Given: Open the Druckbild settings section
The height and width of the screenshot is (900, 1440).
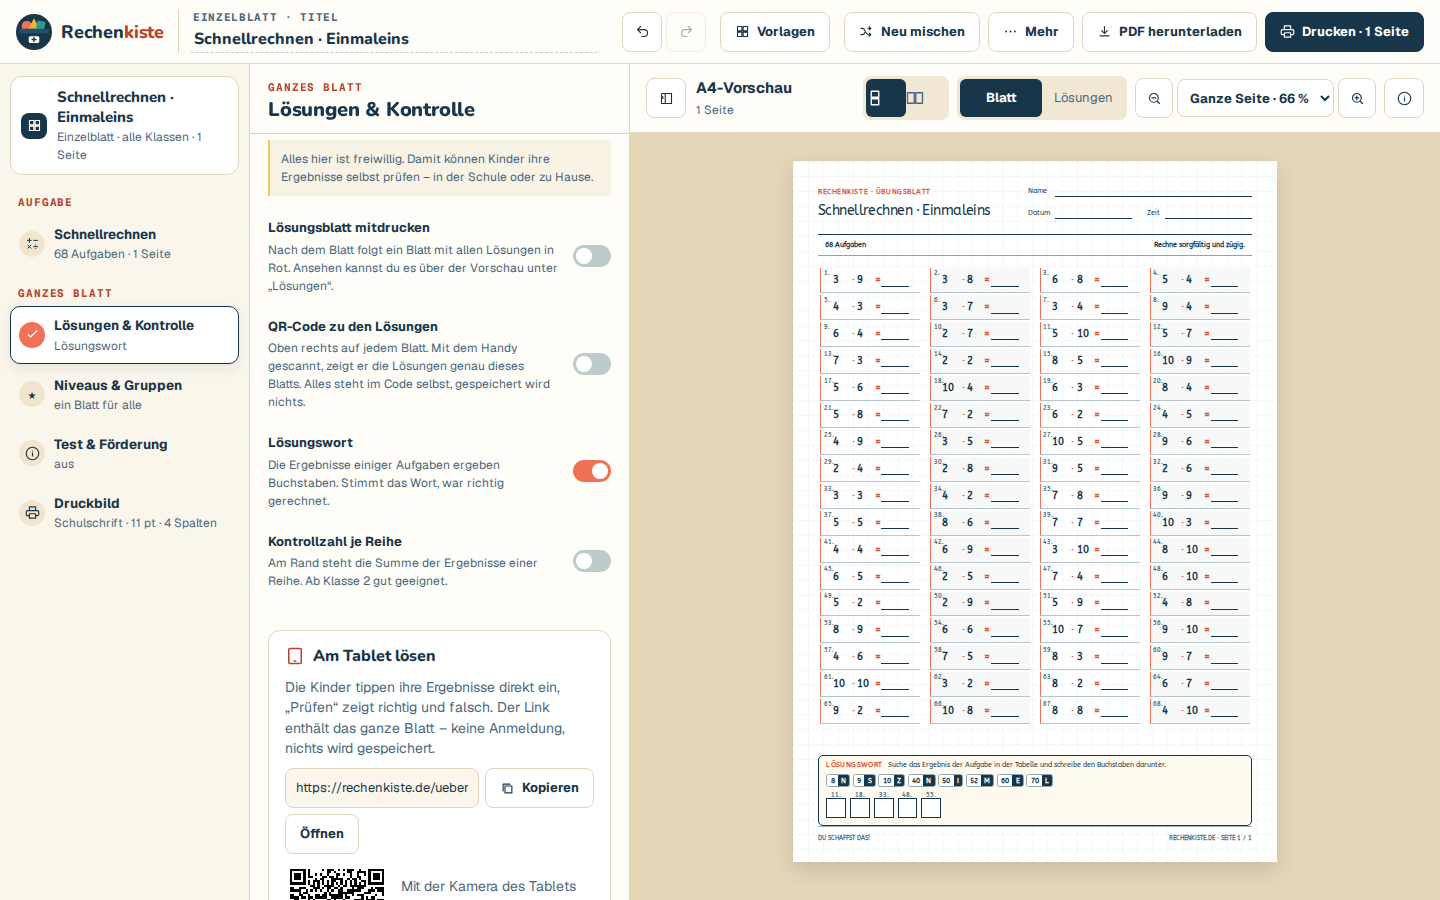Looking at the screenshot, I should point(124,513).
